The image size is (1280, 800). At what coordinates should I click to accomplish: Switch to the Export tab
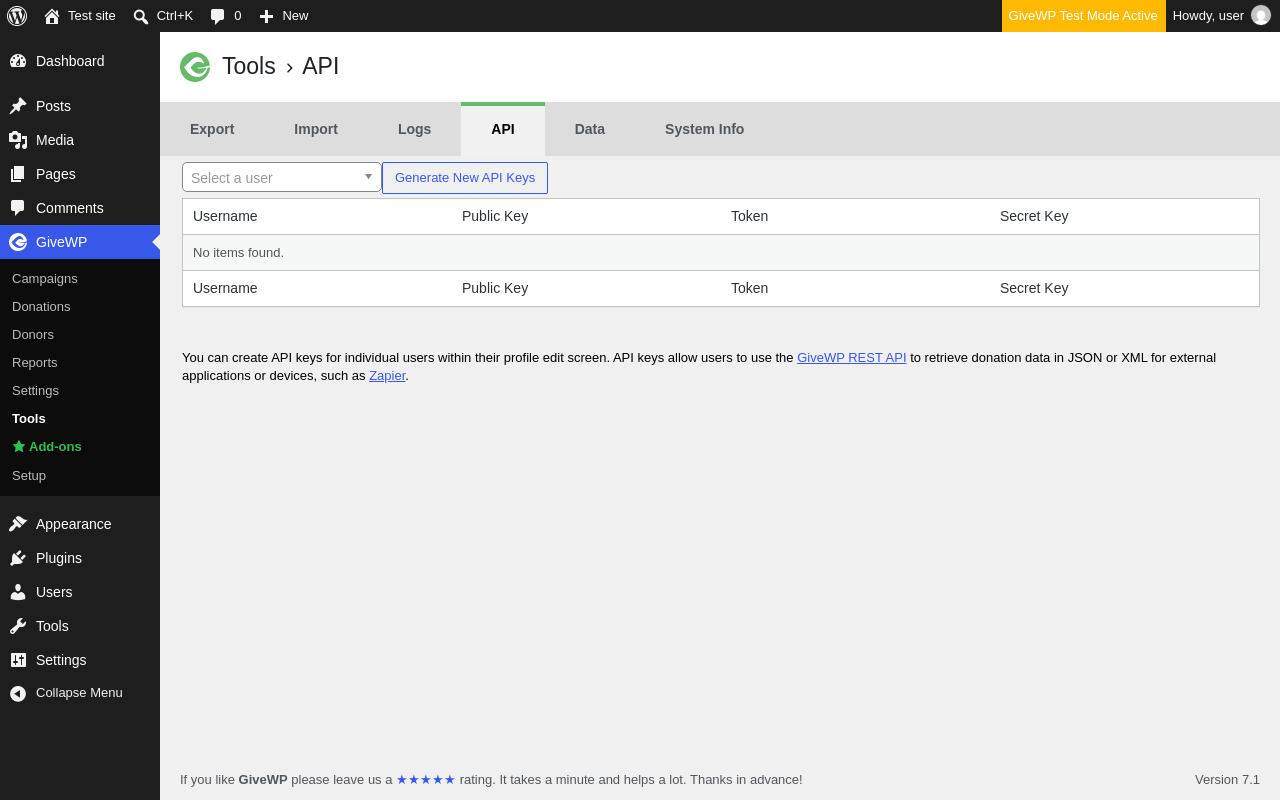(212, 129)
